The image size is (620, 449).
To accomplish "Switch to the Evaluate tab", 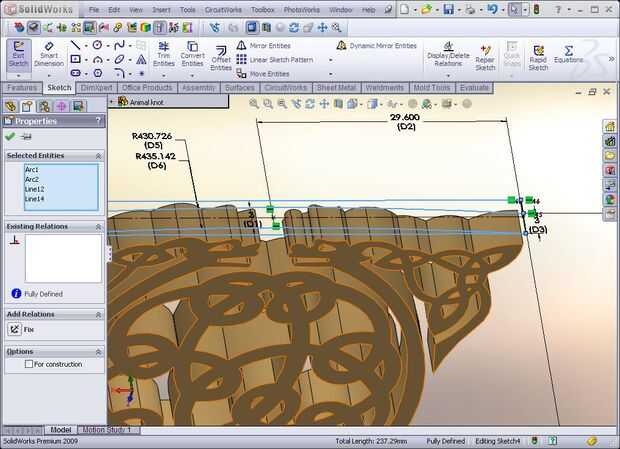I will click(474, 88).
